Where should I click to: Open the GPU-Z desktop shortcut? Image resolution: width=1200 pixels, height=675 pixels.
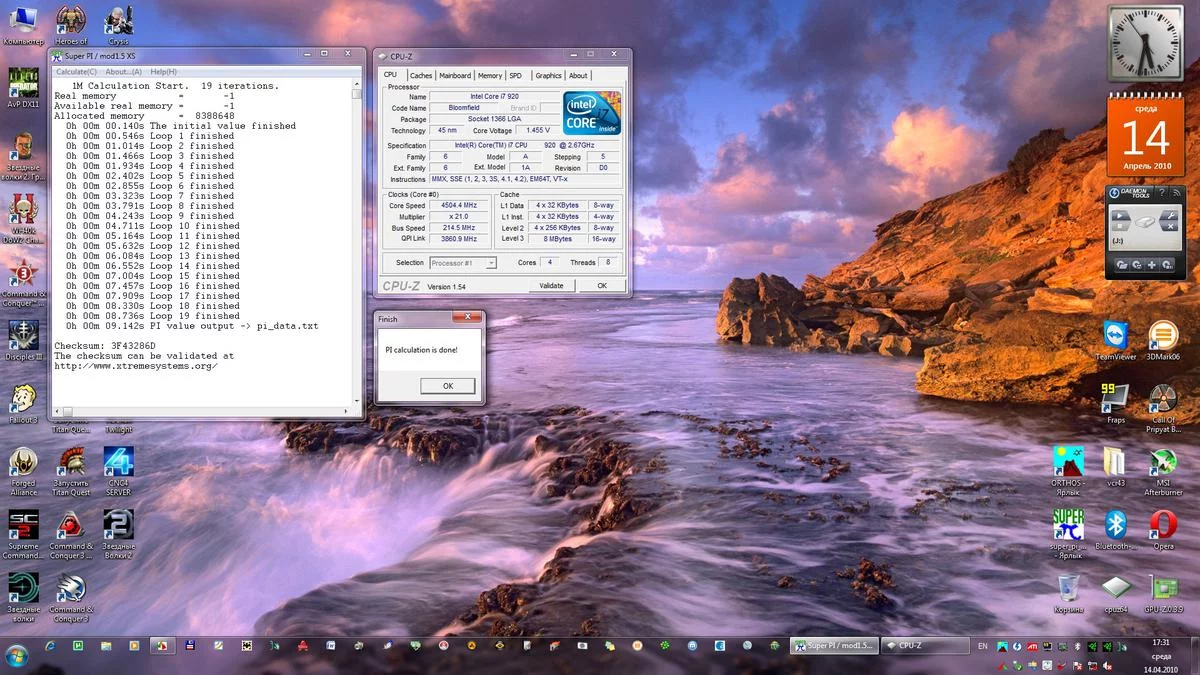(1163, 587)
